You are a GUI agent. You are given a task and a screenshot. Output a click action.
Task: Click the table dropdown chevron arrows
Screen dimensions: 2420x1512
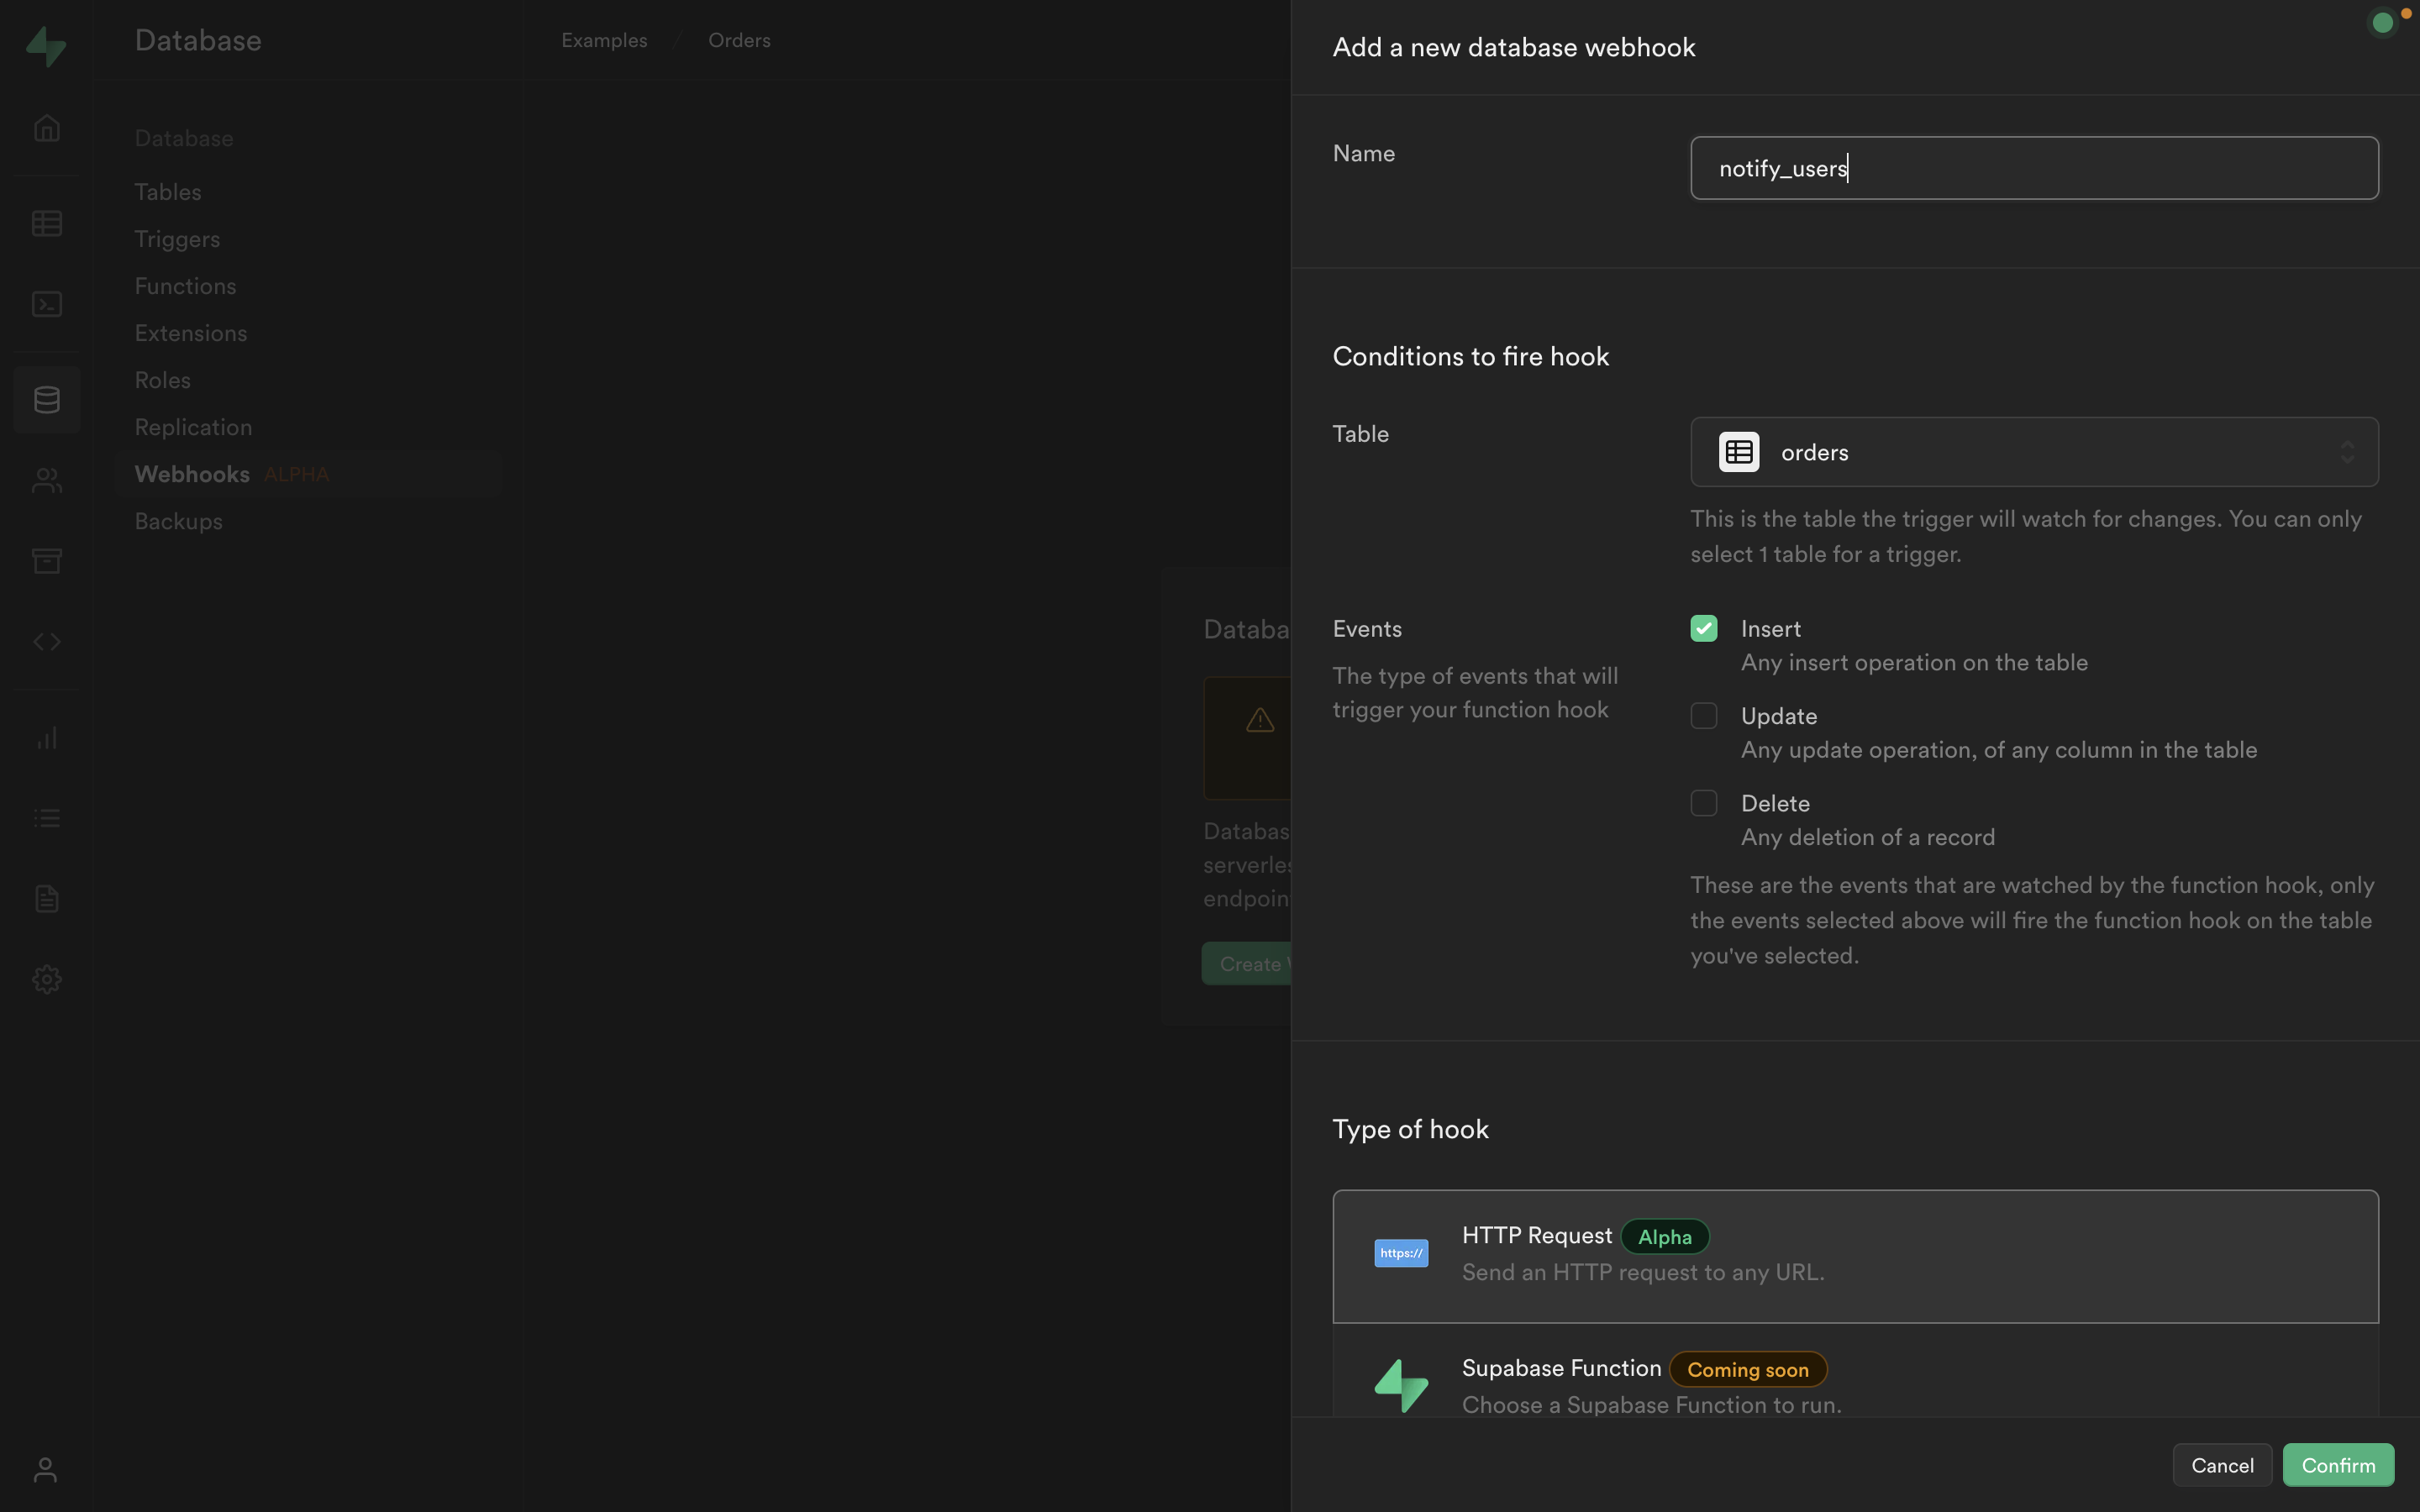click(2347, 452)
